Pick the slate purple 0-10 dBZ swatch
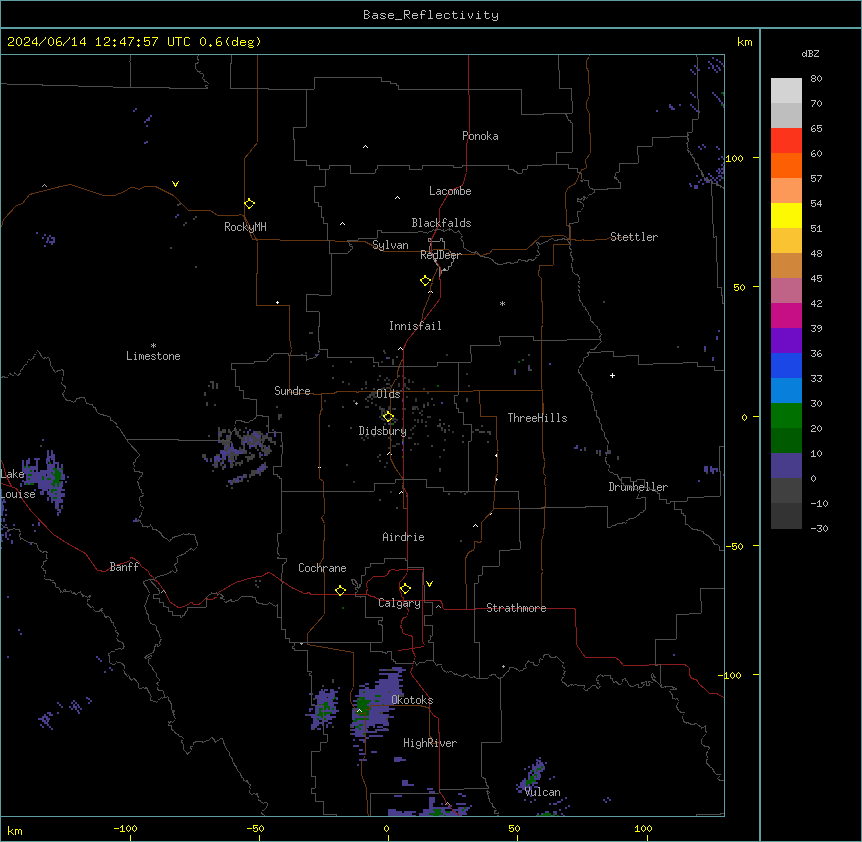862x842 pixels. tap(786, 466)
